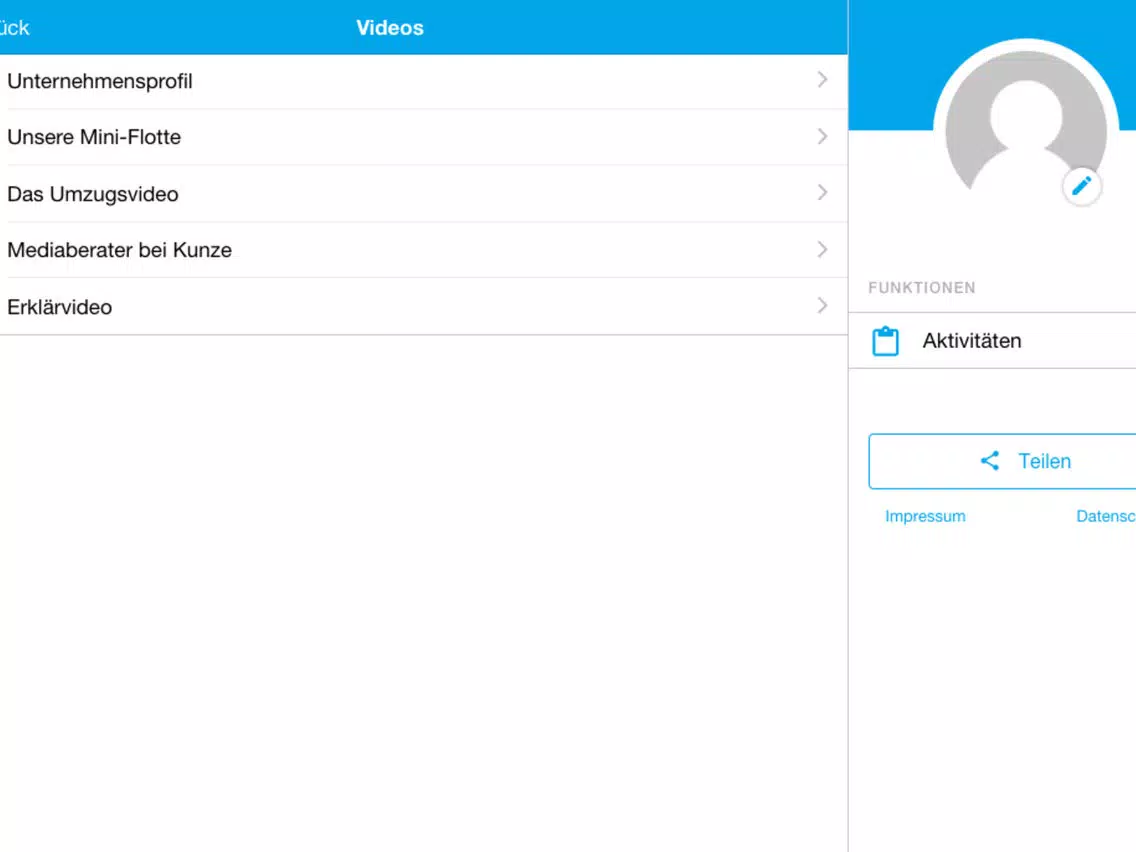This screenshot has width=1136, height=852.
Task: Go back using the top-left back button
Action: pos(14,28)
